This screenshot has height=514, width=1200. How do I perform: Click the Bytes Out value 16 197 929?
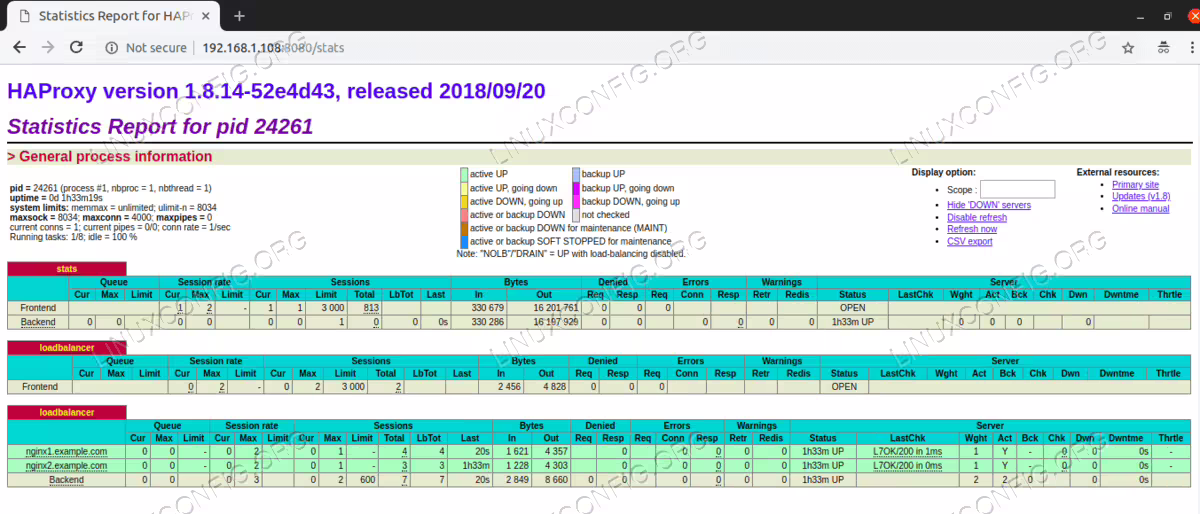[554, 322]
